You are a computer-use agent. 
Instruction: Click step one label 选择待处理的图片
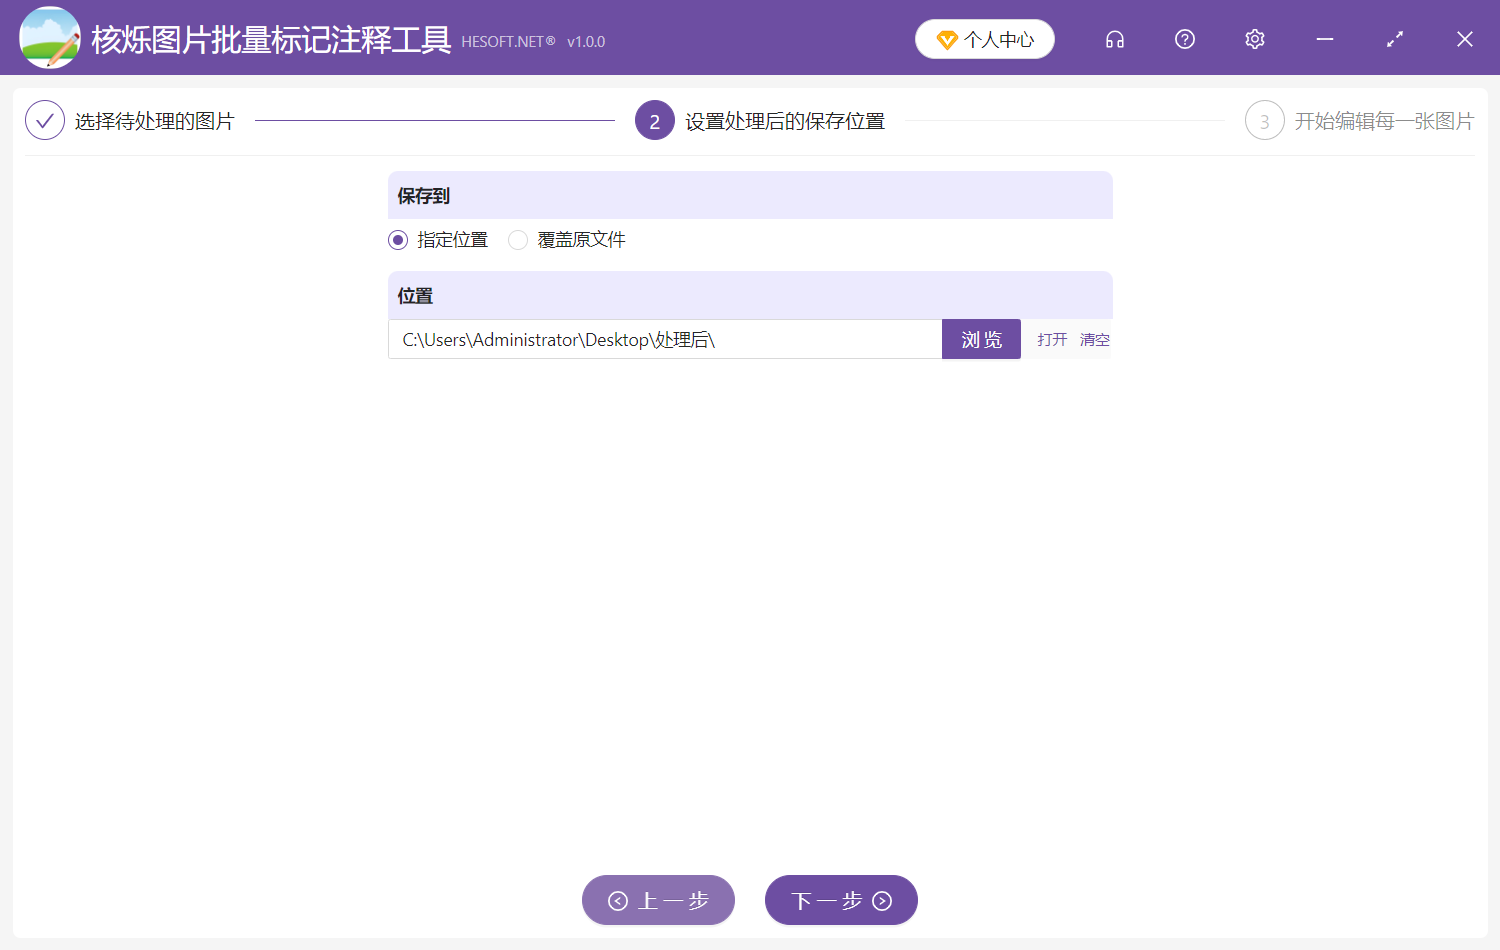[152, 120]
